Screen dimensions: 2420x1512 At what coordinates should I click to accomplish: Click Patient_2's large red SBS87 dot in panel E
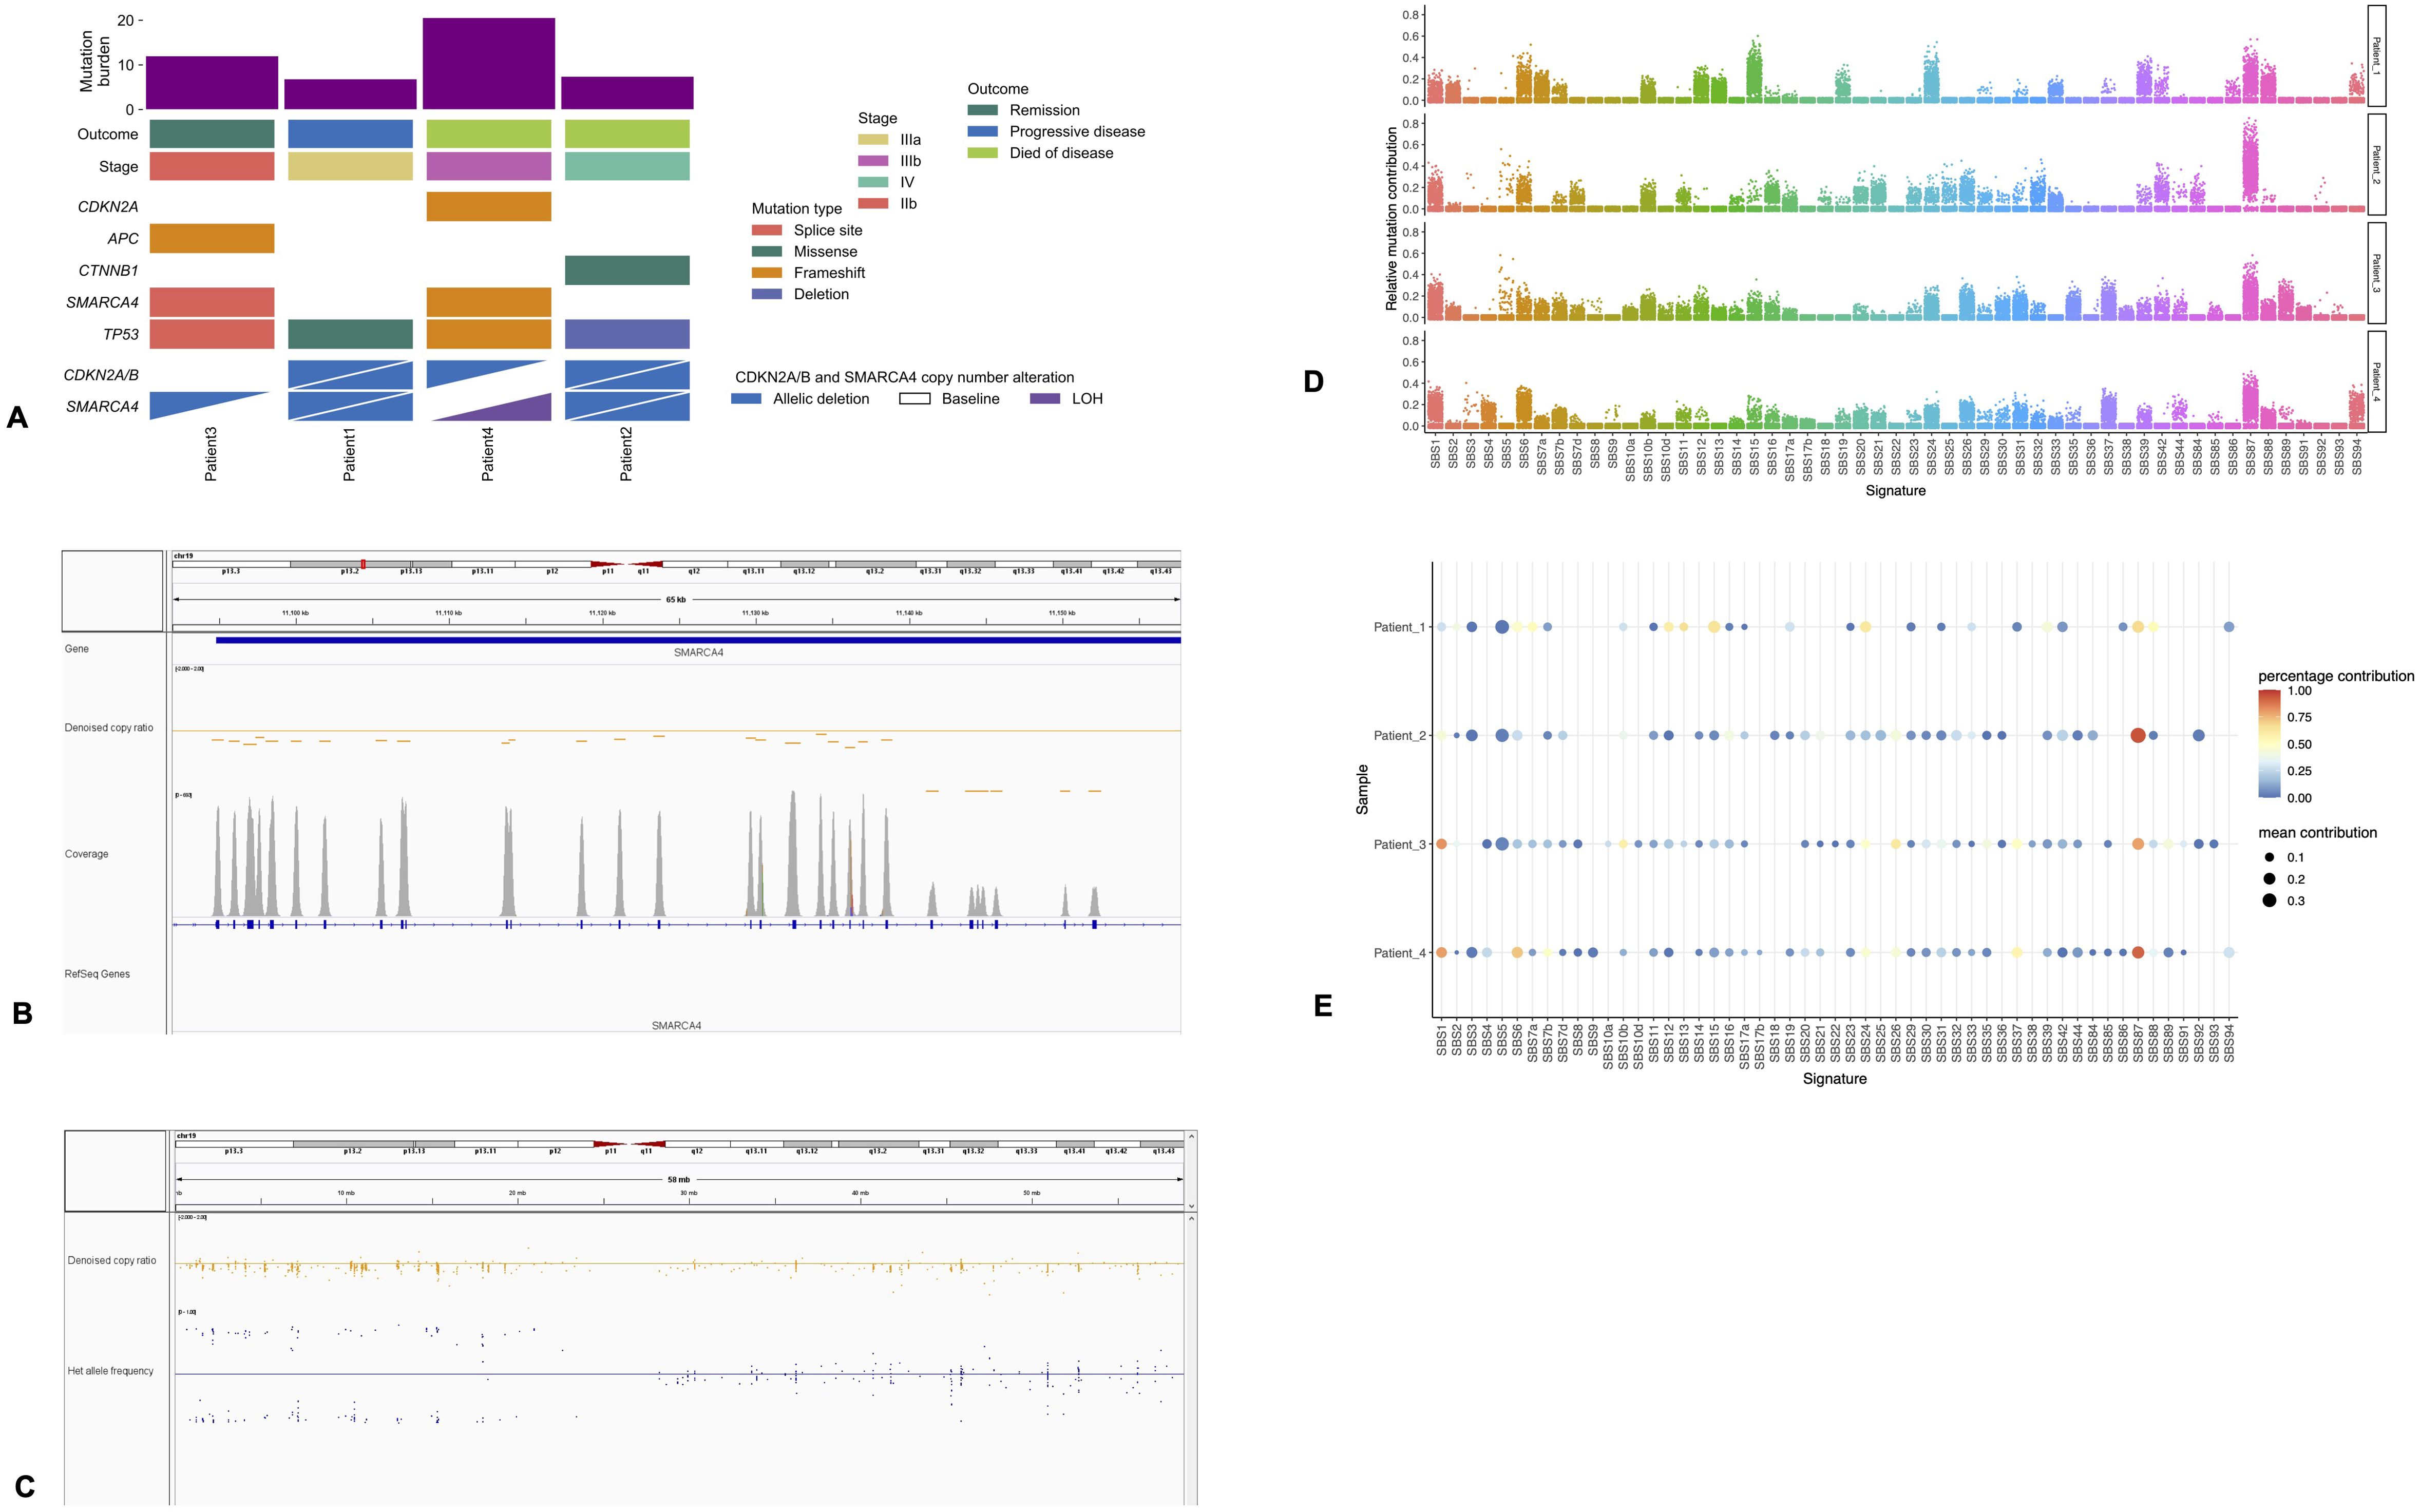click(x=2137, y=736)
